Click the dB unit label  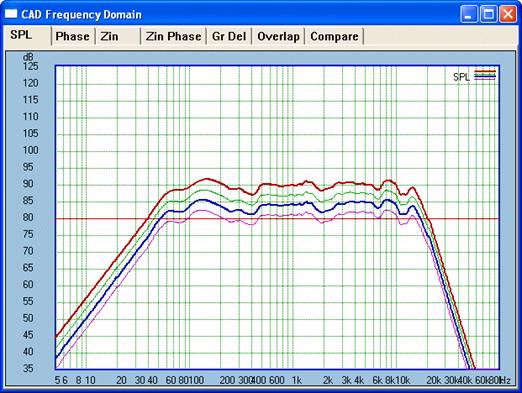(28, 57)
